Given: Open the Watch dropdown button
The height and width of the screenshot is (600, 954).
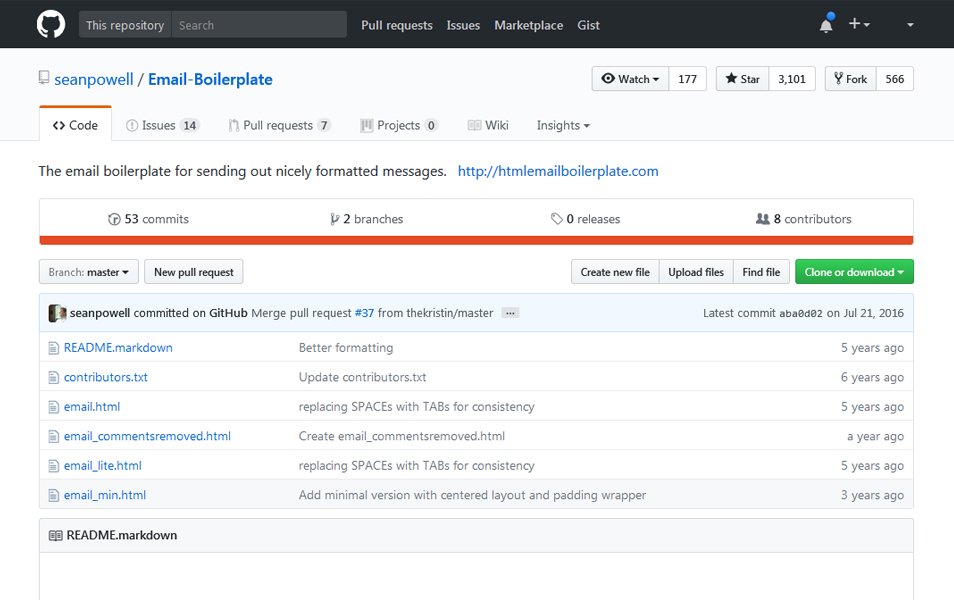Looking at the screenshot, I should (630, 78).
